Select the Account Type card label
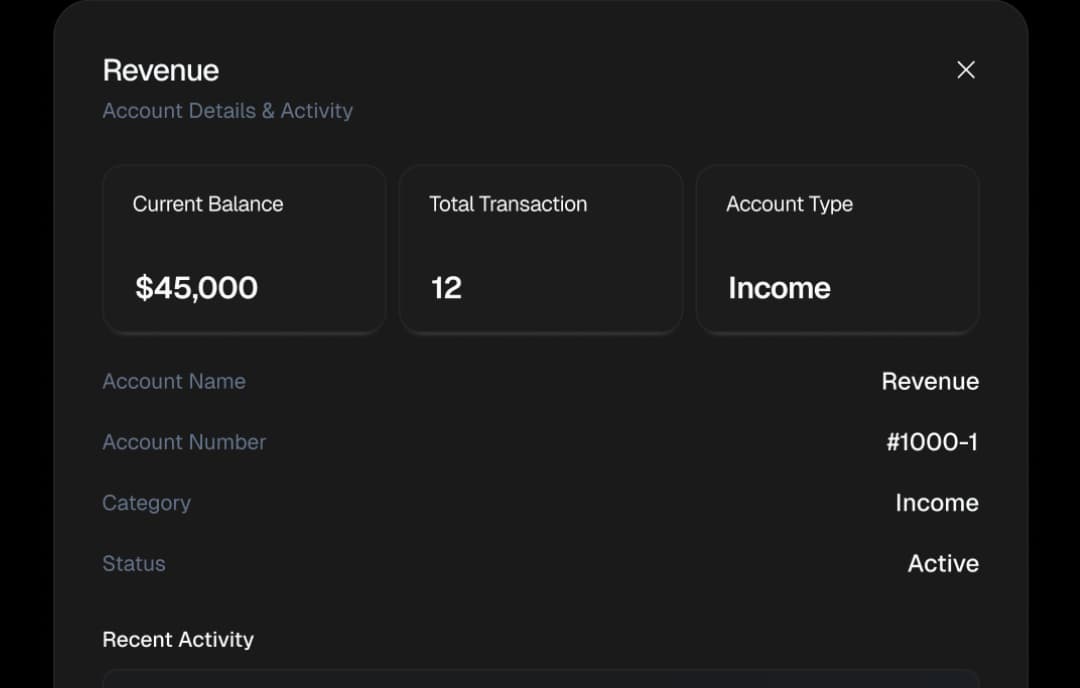Screen dimensions: 1080x688 pyautogui.click(x=789, y=204)
